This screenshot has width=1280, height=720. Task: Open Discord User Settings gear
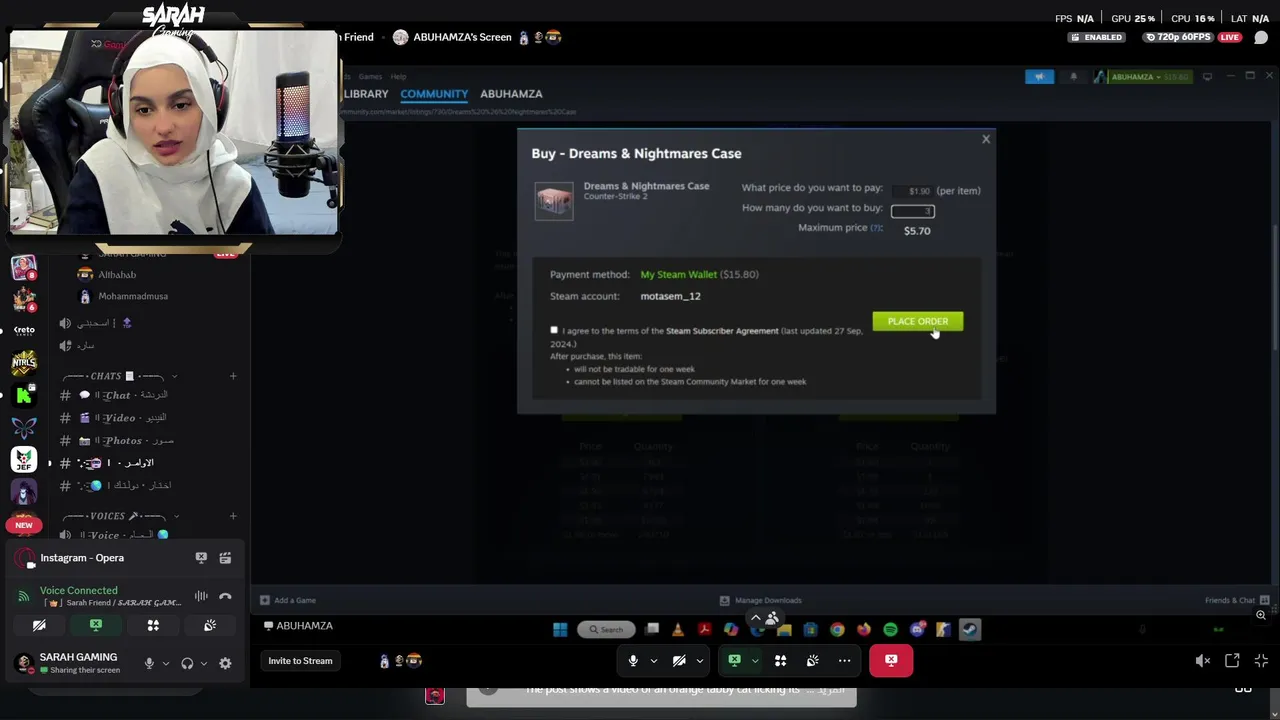click(225, 663)
